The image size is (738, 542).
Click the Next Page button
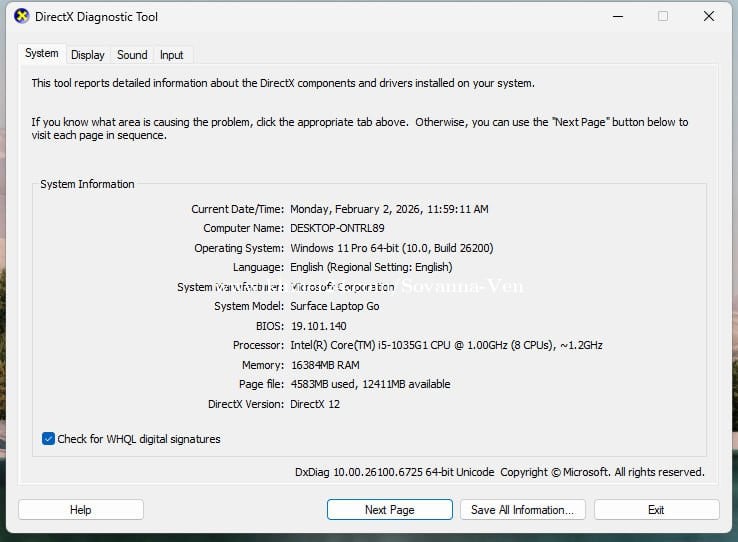(x=389, y=510)
